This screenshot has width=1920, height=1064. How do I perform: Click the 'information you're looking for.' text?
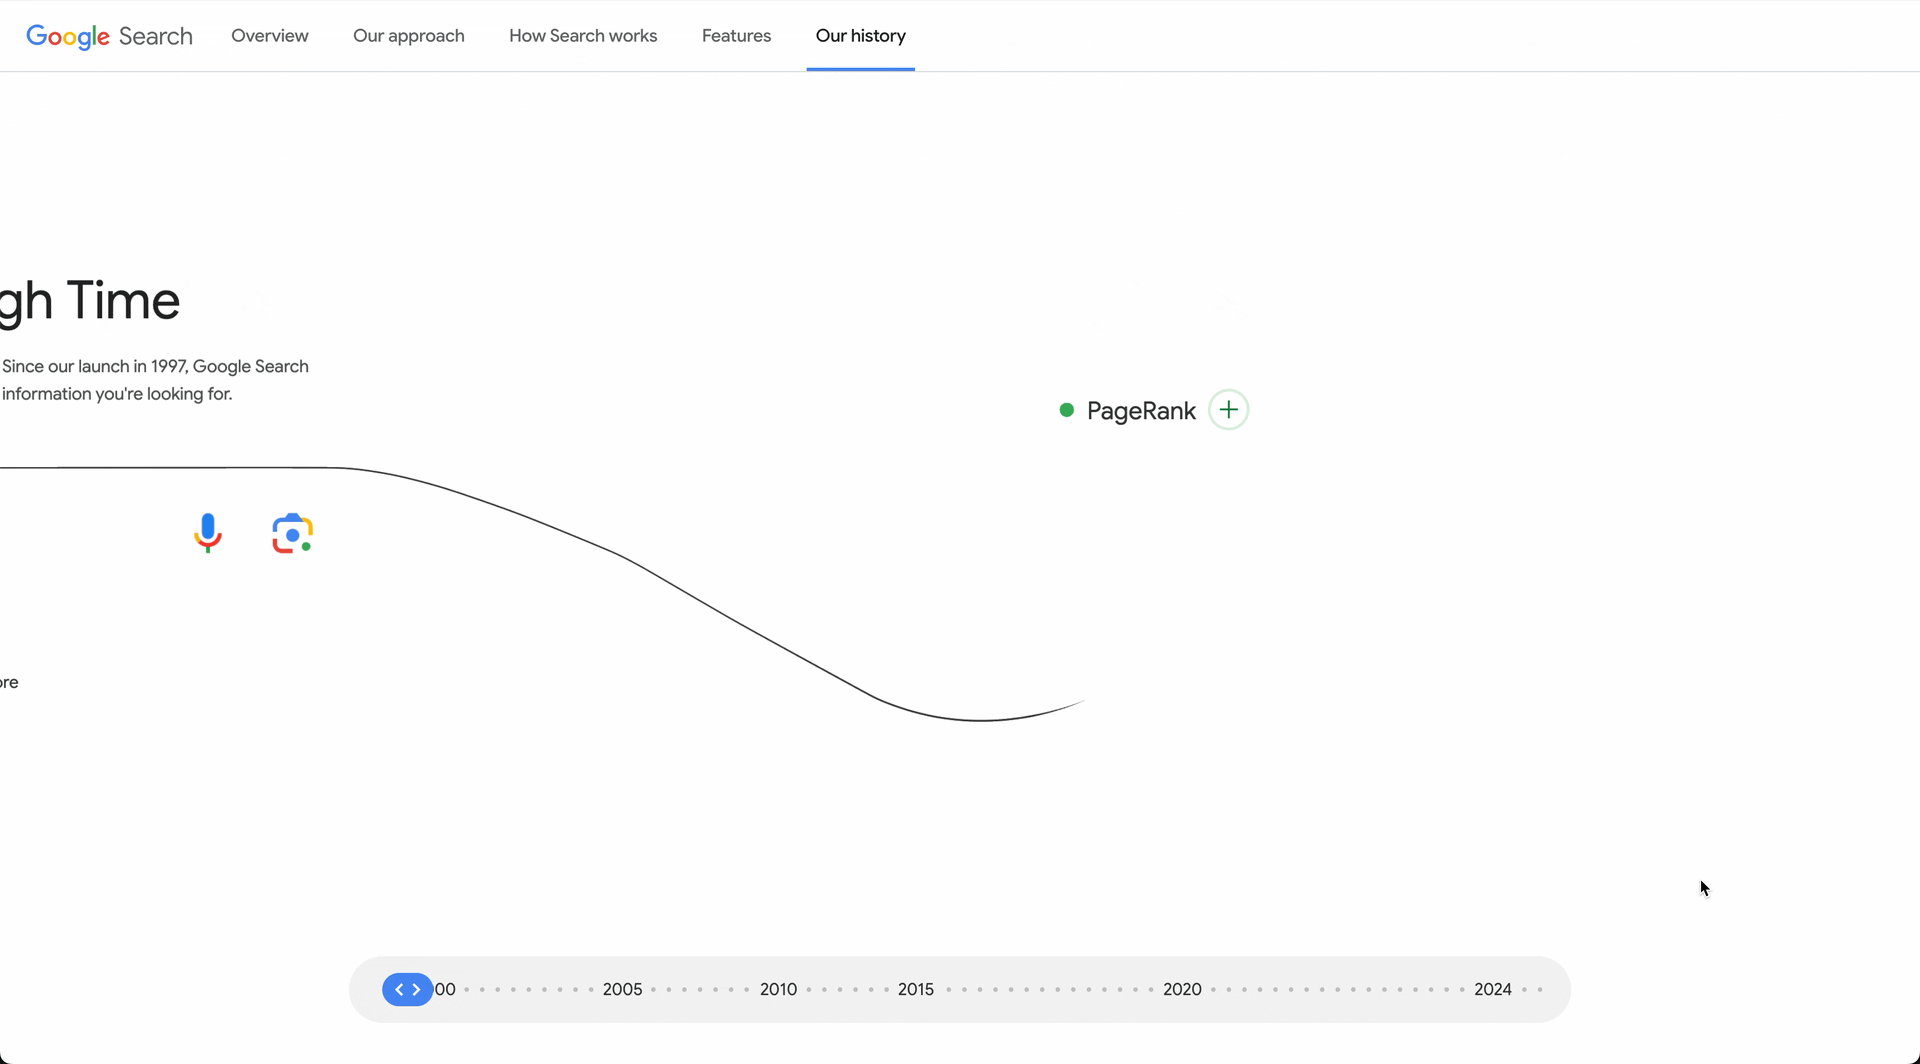coord(117,394)
